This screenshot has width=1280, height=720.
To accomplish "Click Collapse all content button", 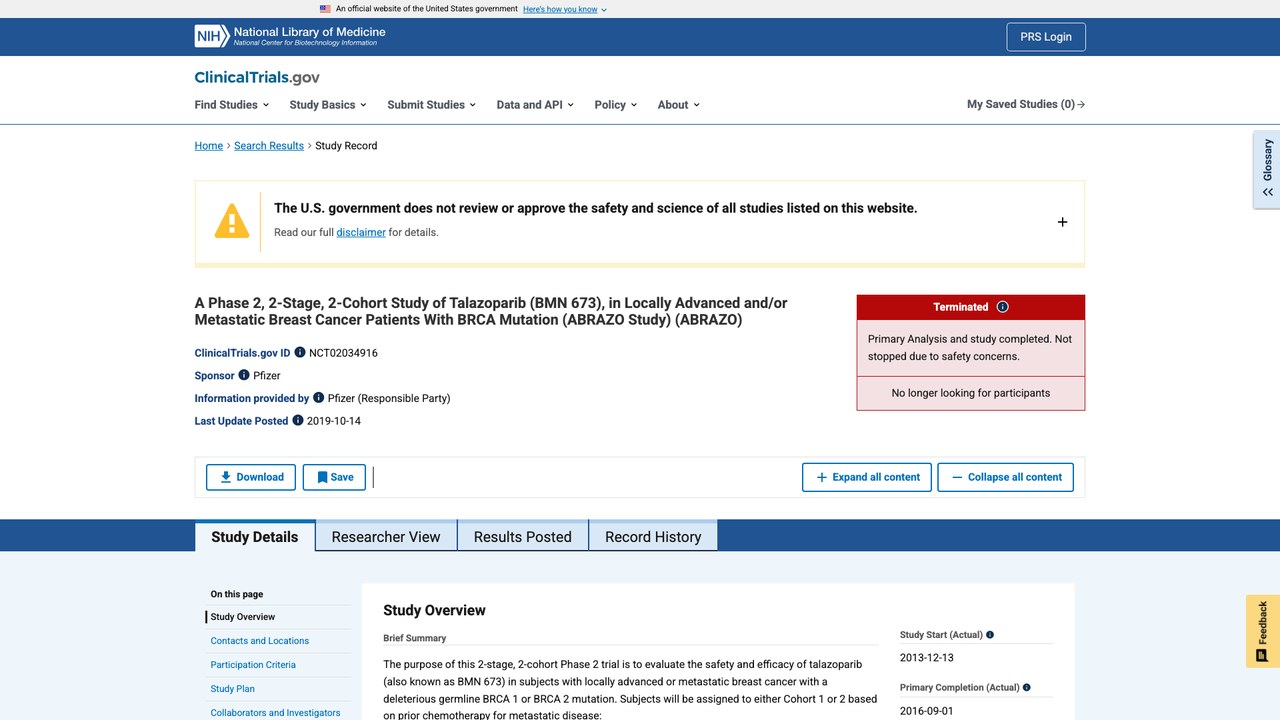I will [x=1006, y=477].
